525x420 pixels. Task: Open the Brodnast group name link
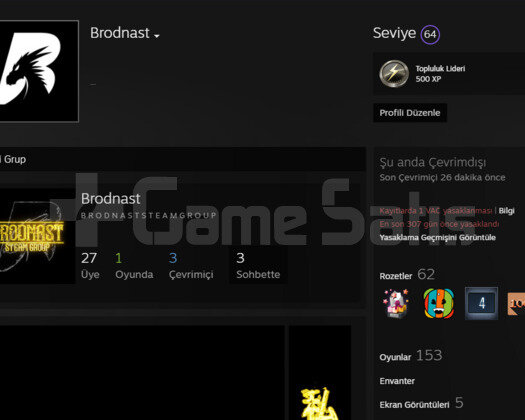click(x=110, y=199)
